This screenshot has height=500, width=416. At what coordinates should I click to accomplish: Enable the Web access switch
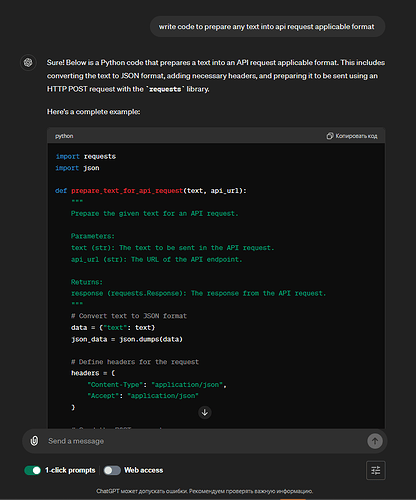[112, 470]
